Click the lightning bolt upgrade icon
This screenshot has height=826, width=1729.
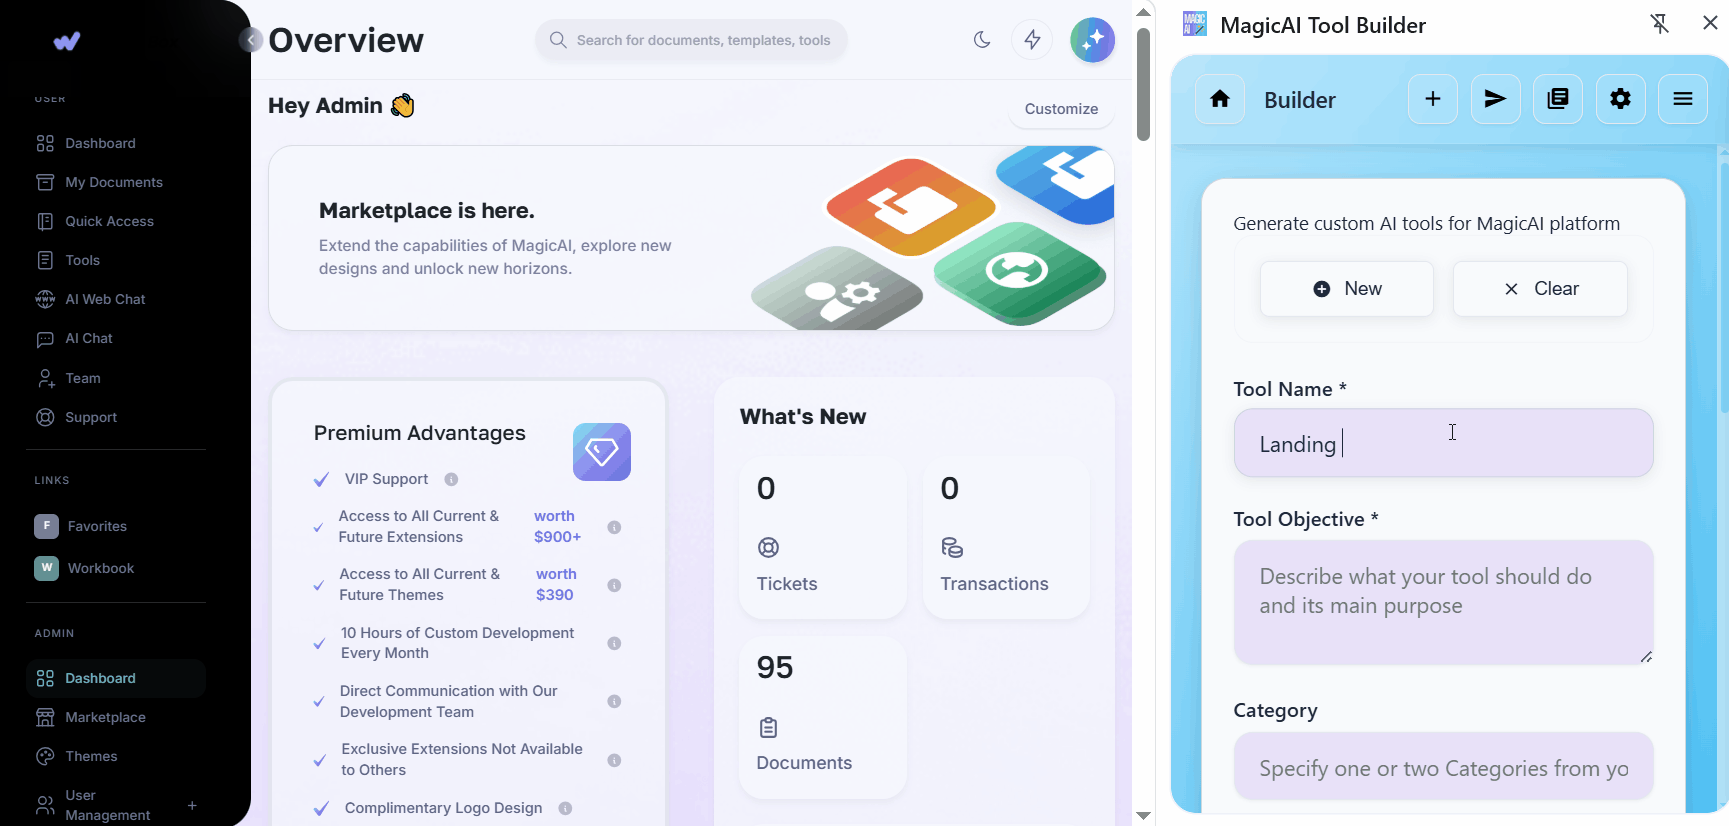pos(1032,40)
